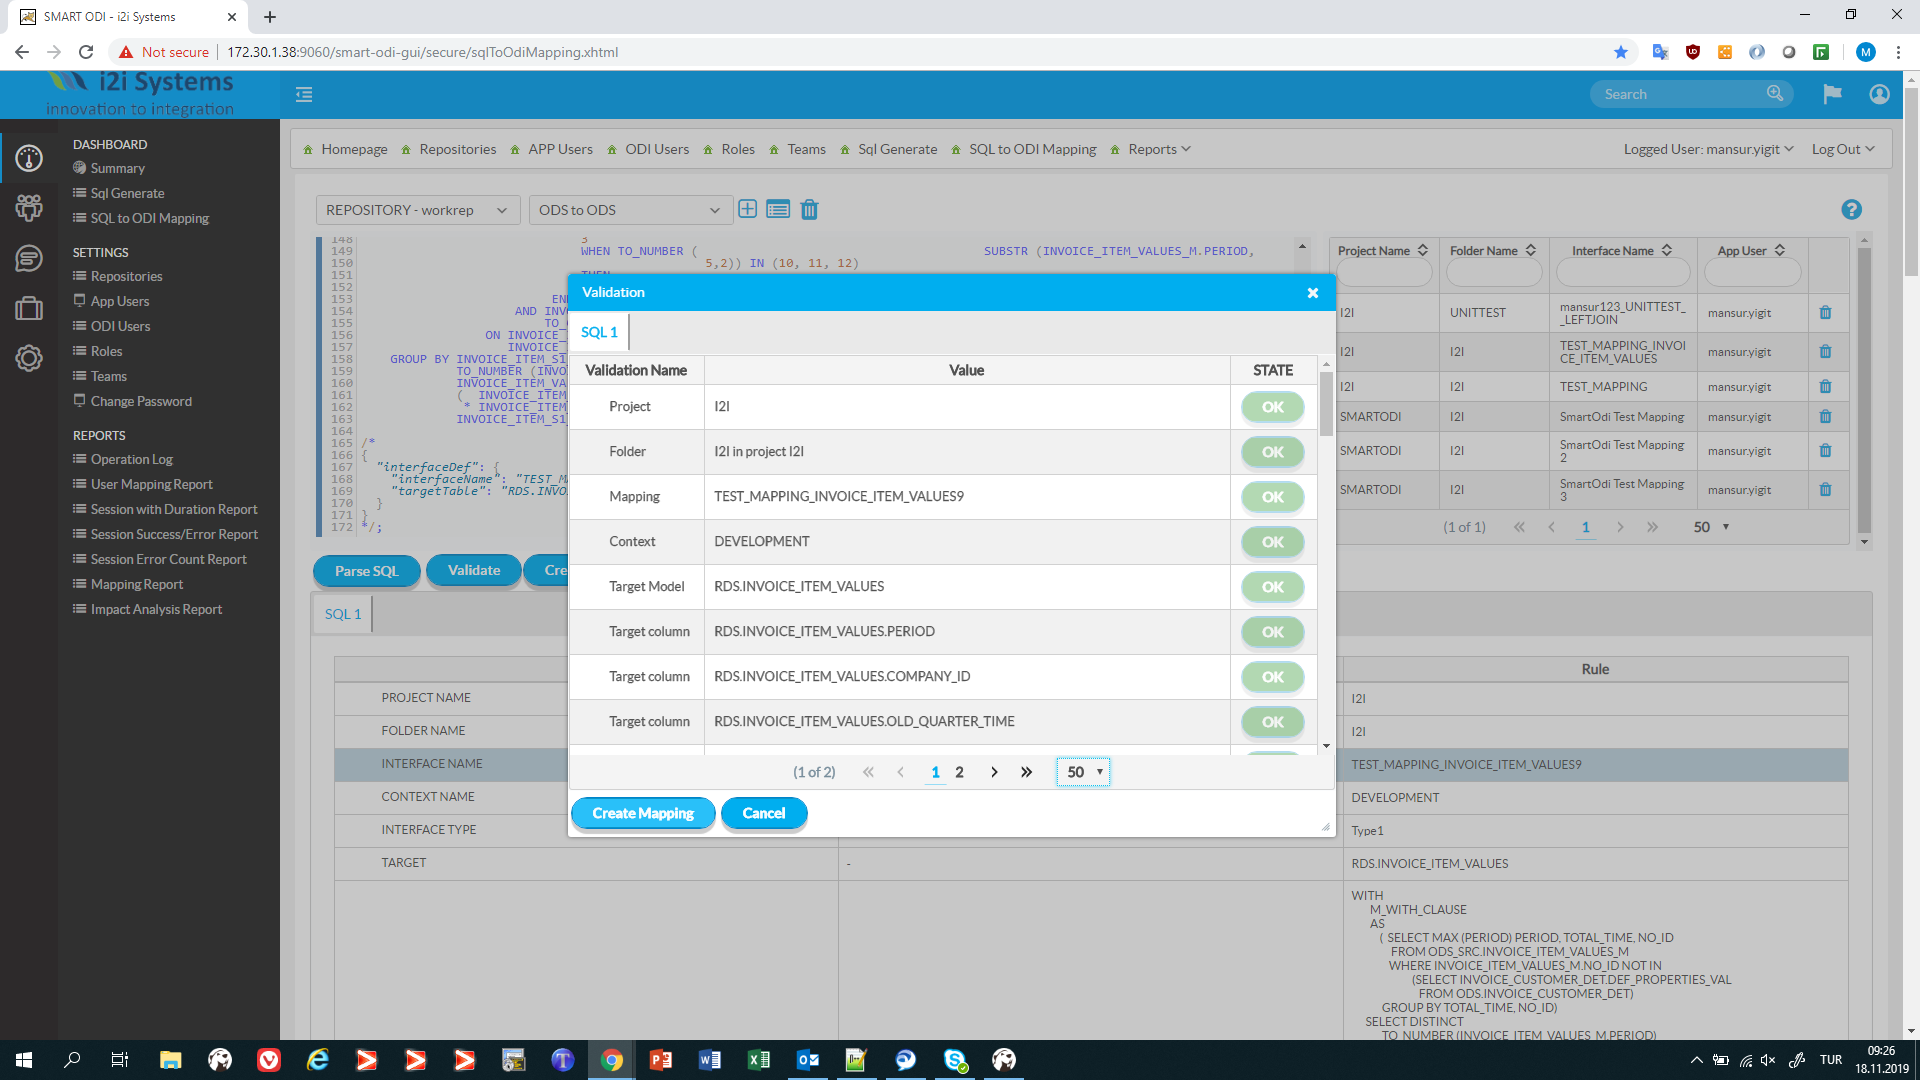Click the Create Mapping button
The height and width of the screenshot is (1080, 1920).
tap(643, 813)
